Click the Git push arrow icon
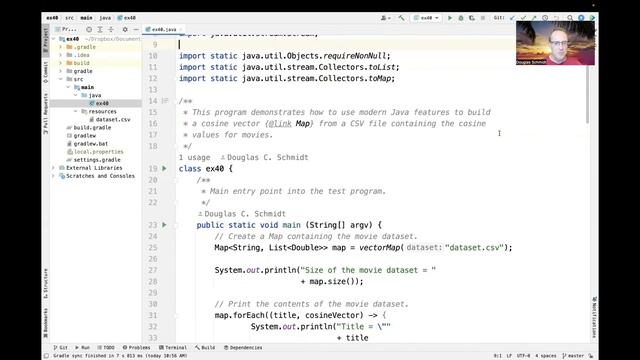Image resolution: width=640 pixels, height=360 pixels. coord(534,18)
